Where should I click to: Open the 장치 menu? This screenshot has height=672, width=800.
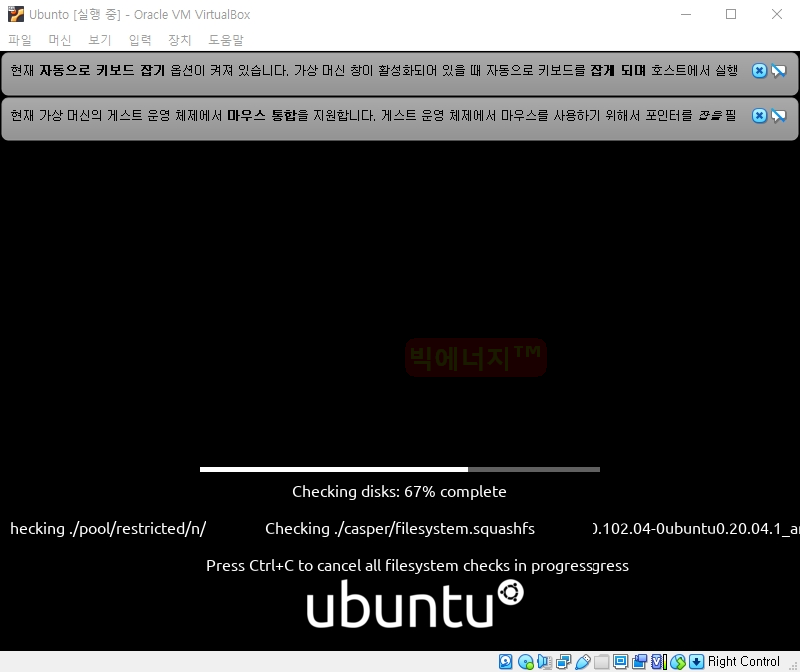[x=180, y=40]
